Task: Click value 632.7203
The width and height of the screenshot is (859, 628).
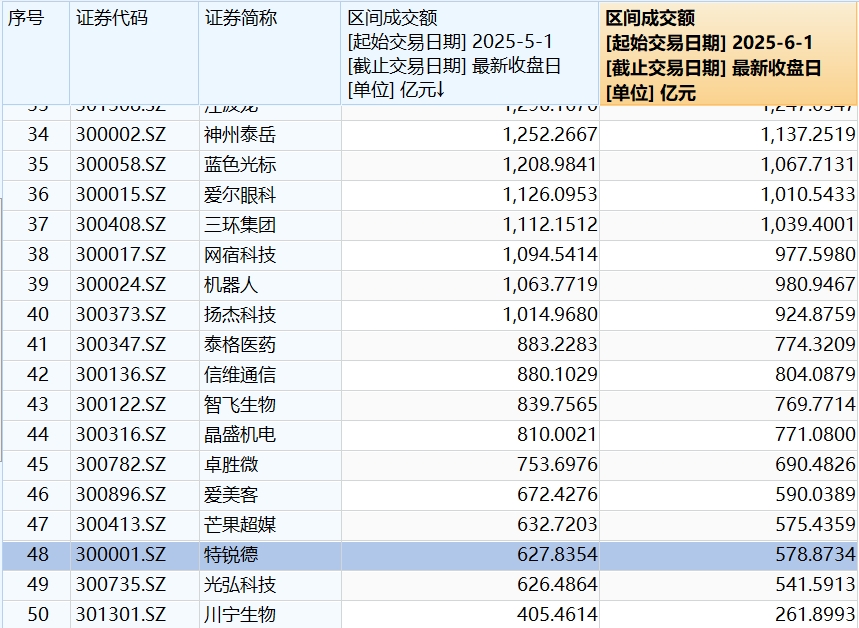Action: [x=557, y=525]
